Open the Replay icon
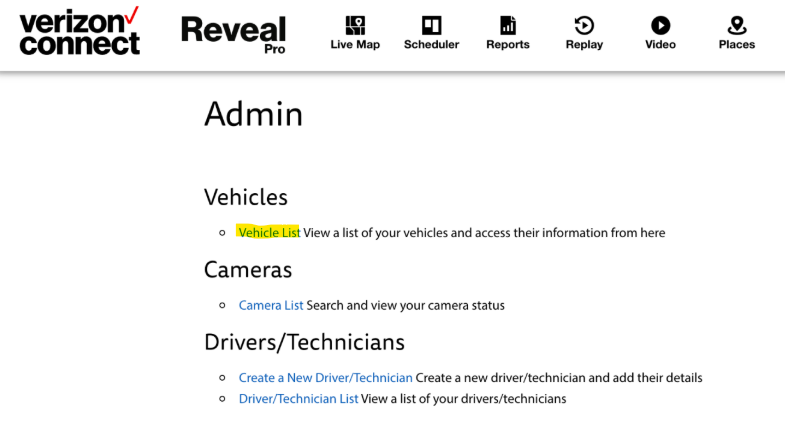Image resolution: width=785 pixels, height=426 pixels. click(x=584, y=25)
